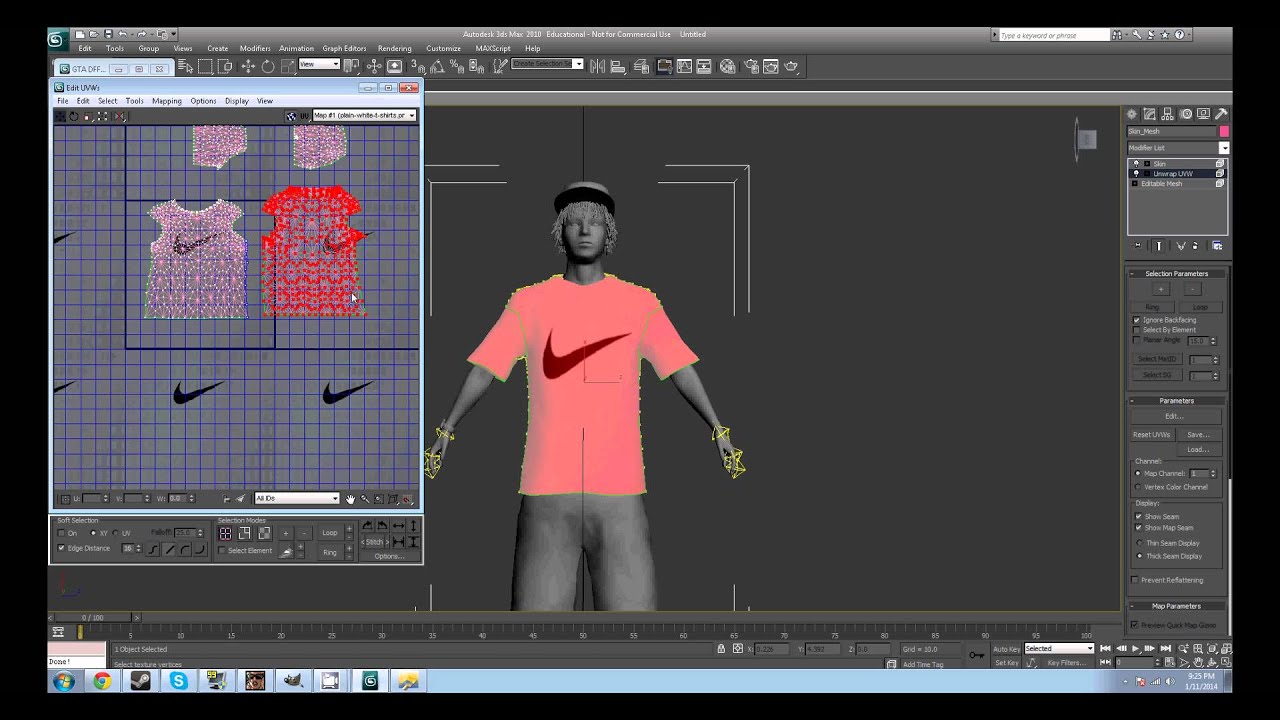The image size is (1280, 720).
Task: Click the lock selection icon in Edit UVWs
Action: (226, 498)
